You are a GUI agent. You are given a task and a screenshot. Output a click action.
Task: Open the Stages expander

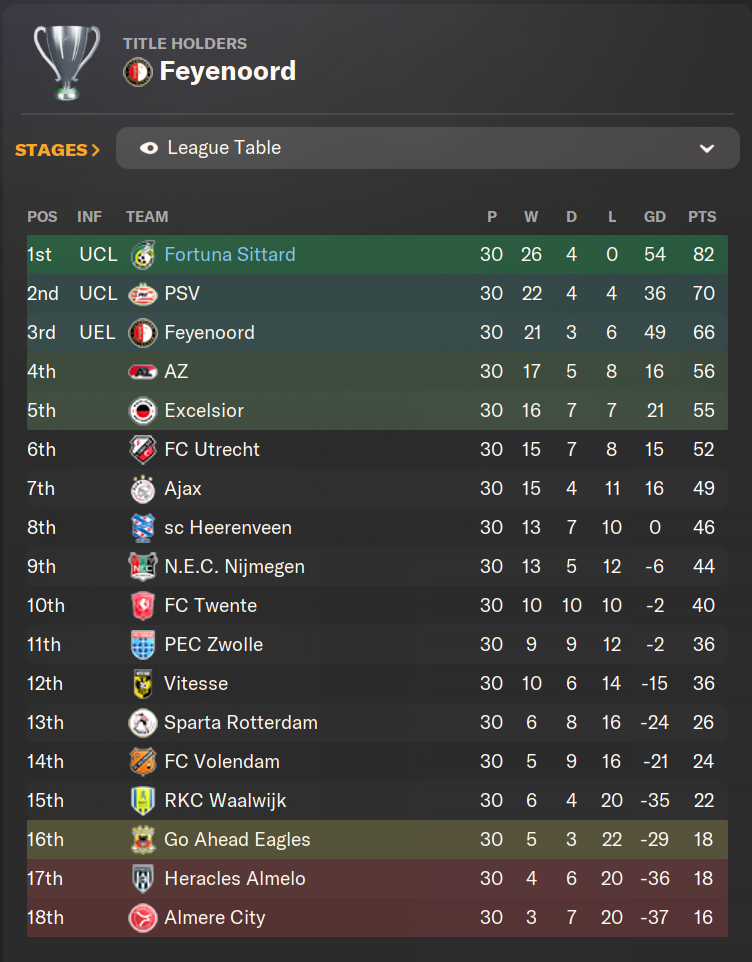click(57, 150)
